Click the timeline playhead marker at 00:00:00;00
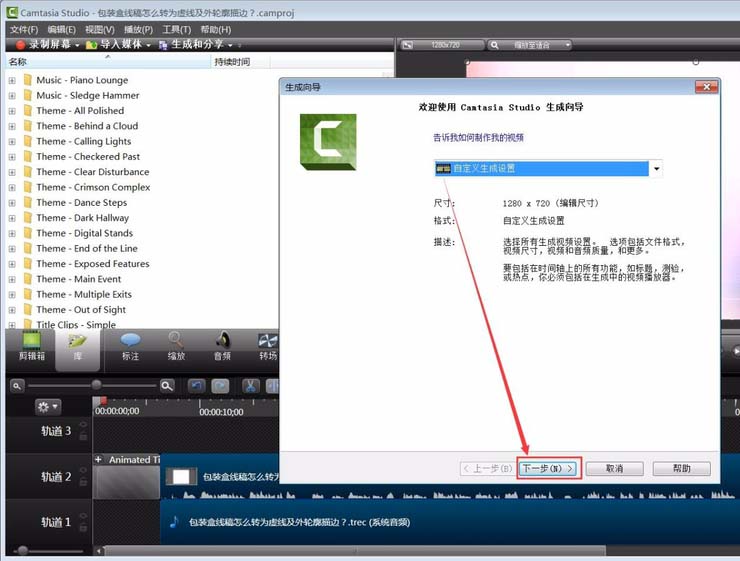 coord(101,402)
